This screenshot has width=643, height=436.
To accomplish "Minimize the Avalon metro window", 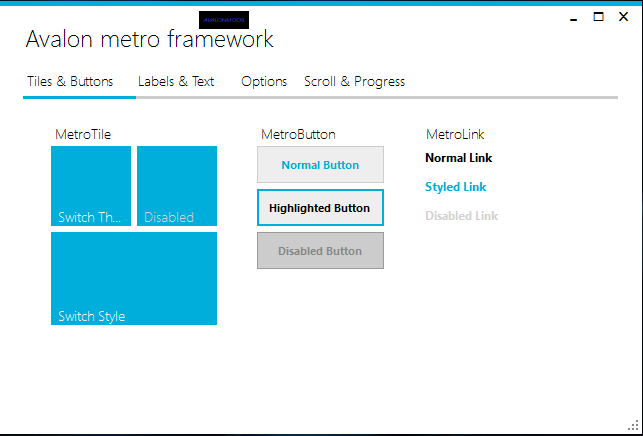I will [572, 17].
